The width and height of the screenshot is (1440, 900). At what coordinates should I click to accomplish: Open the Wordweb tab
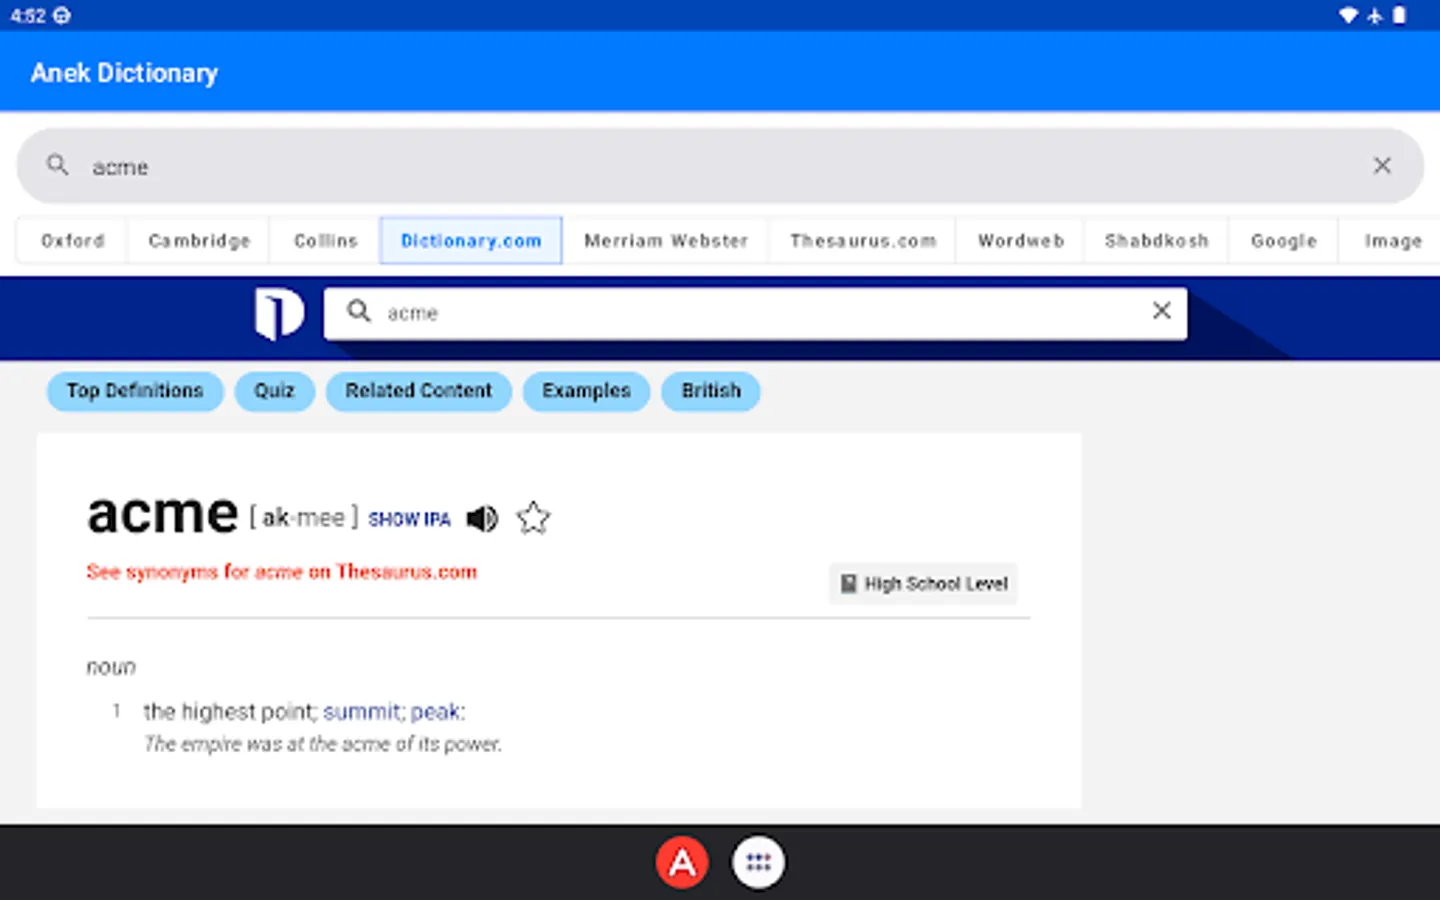[1021, 241]
